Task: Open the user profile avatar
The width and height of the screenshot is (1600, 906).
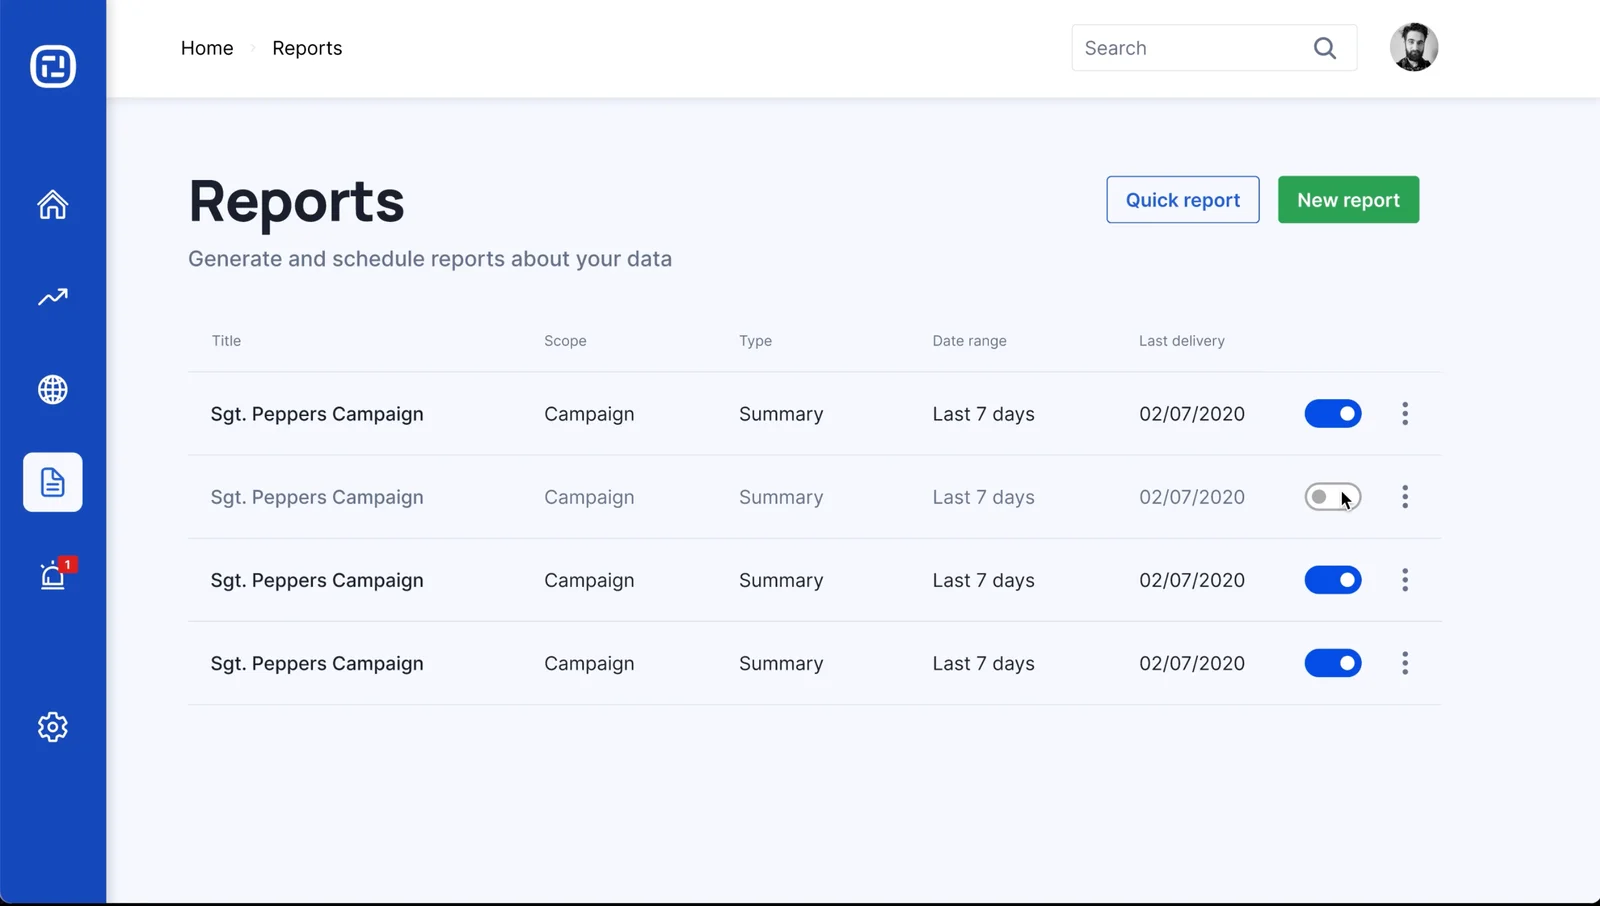Action: [1414, 47]
